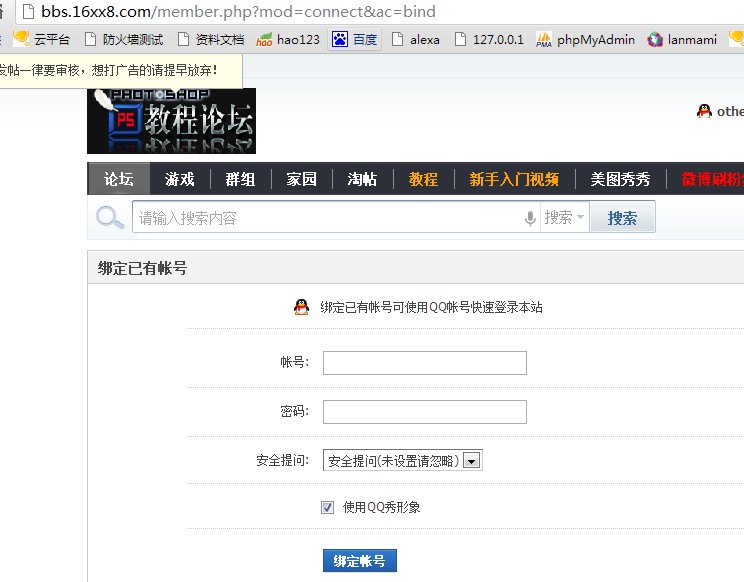Image resolution: width=744 pixels, height=582 pixels.
Task: Open the 新手入门视频 navigation tab
Action: pyautogui.click(x=514, y=179)
